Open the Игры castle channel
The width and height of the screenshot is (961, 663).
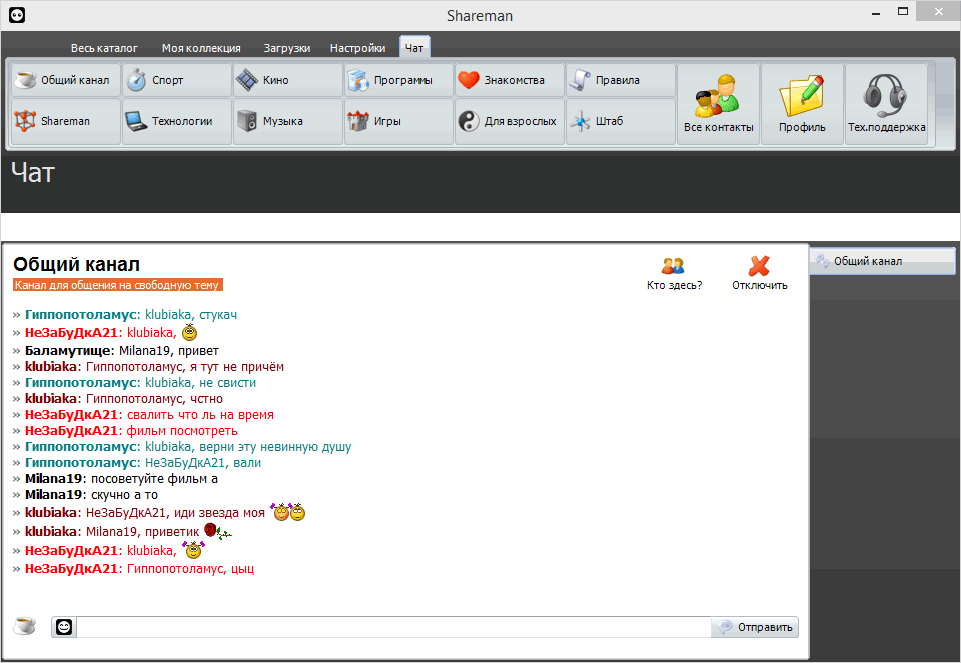pyautogui.click(x=398, y=121)
